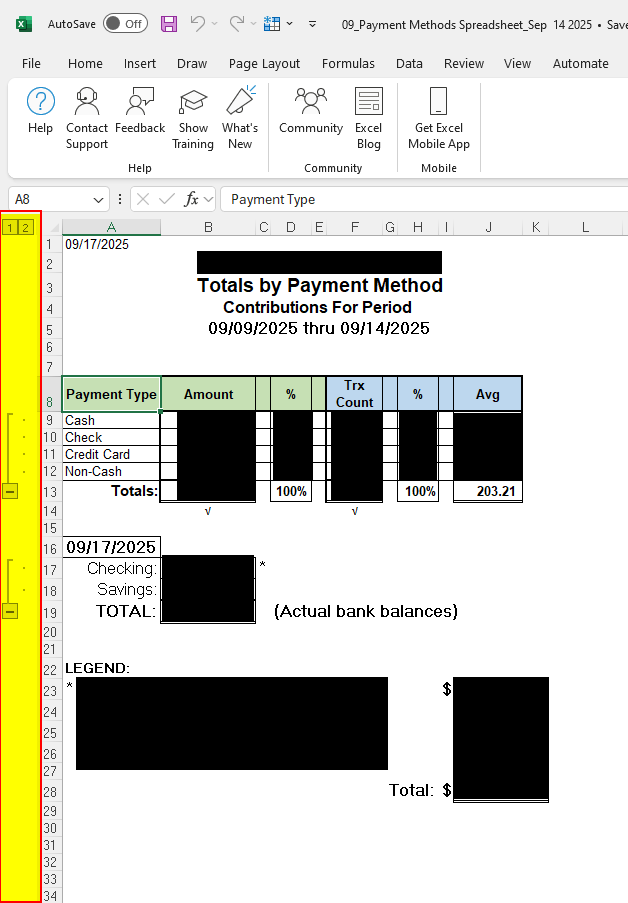Select row 8 header
Screen dimensions: 628x903
click(x=50, y=394)
